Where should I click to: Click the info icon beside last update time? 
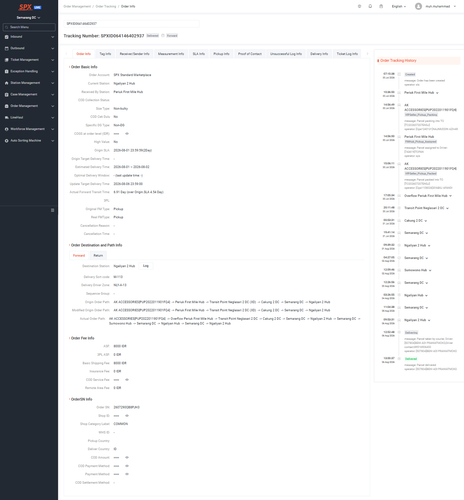click(x=142, y=175)
